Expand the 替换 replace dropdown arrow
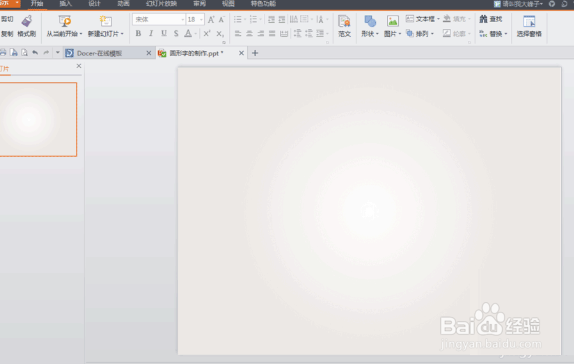Image resolution: width=574 pixels, height=364 pixels. 506,34
